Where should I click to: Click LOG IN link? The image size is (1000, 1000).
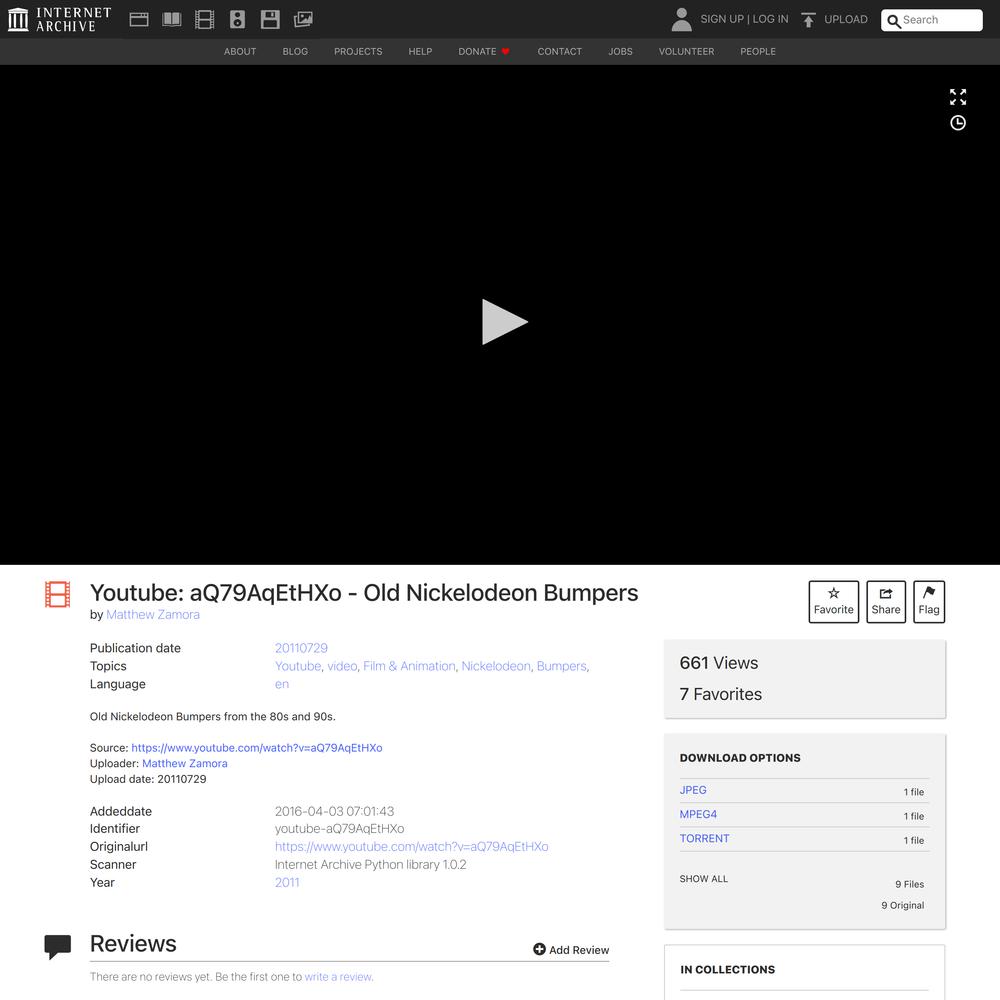click(x=770, y=19)
